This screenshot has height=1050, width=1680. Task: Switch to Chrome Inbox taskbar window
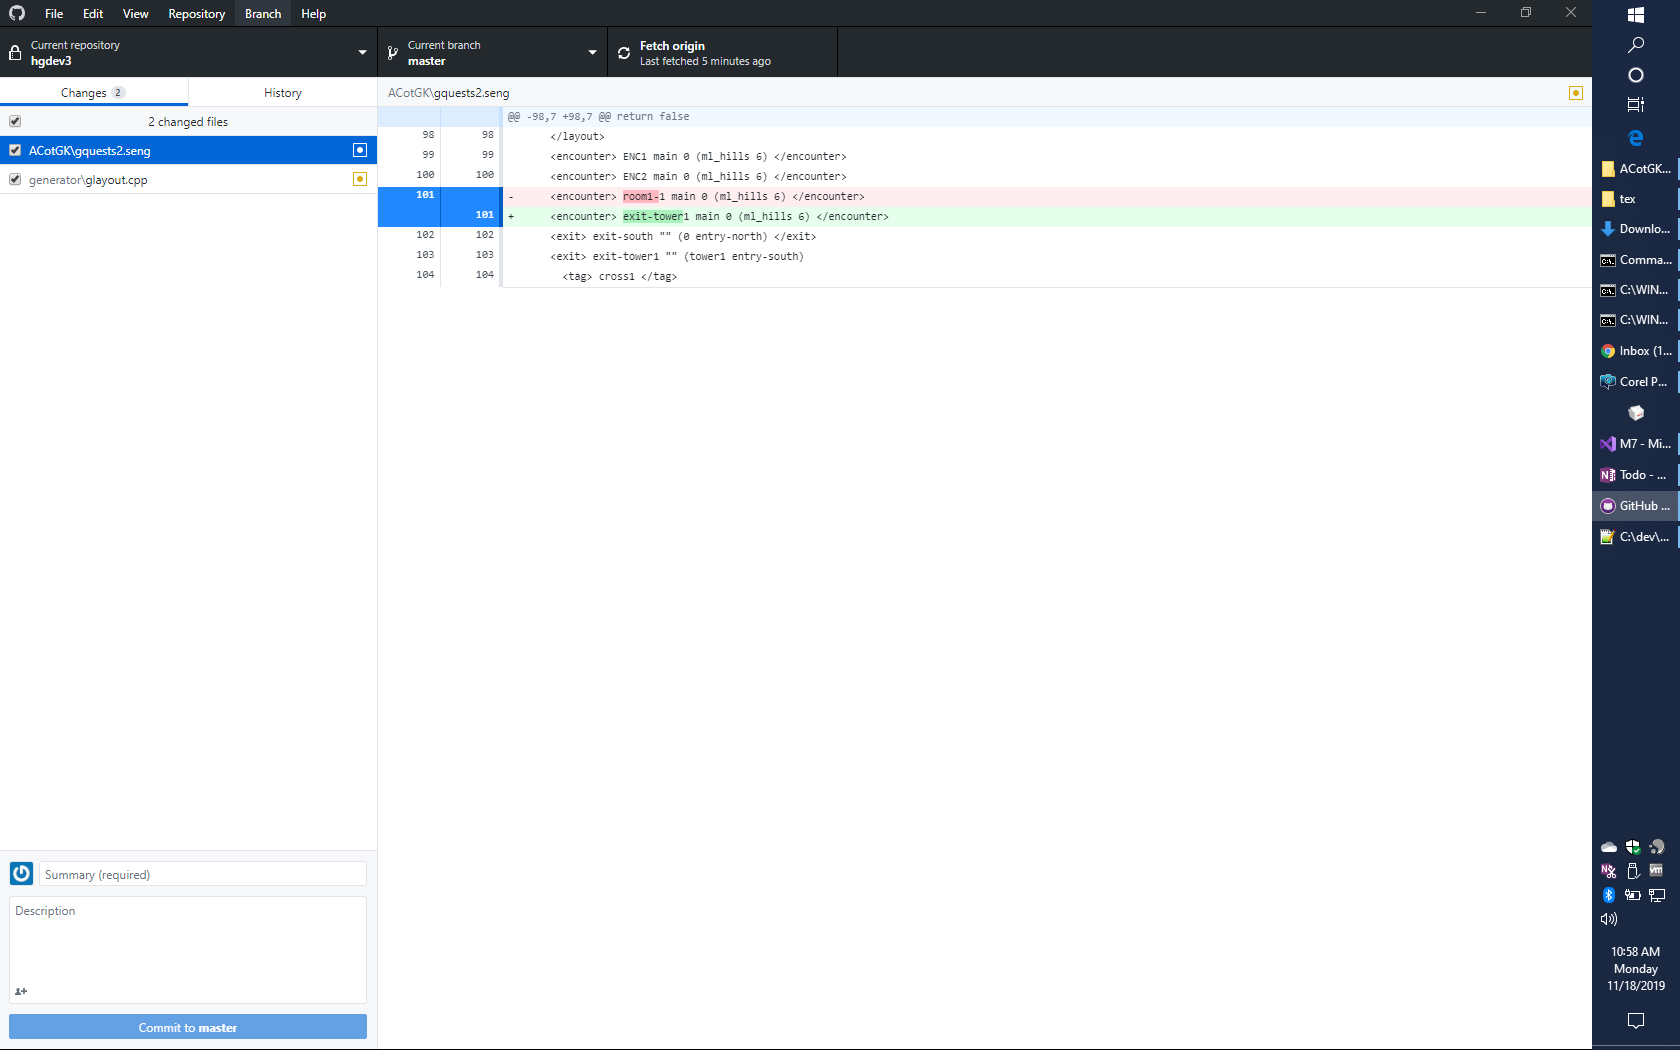(1636, 350)
